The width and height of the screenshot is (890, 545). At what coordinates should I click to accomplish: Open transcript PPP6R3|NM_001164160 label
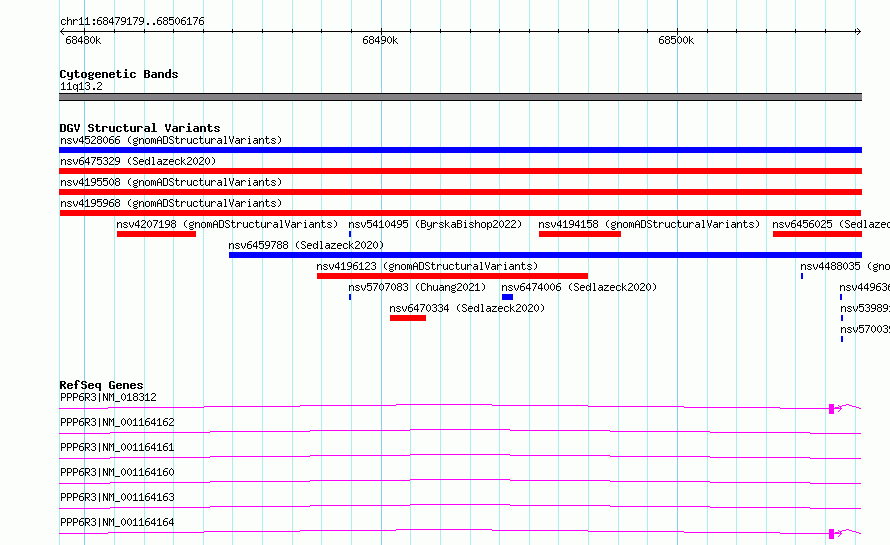click(117, 472)
